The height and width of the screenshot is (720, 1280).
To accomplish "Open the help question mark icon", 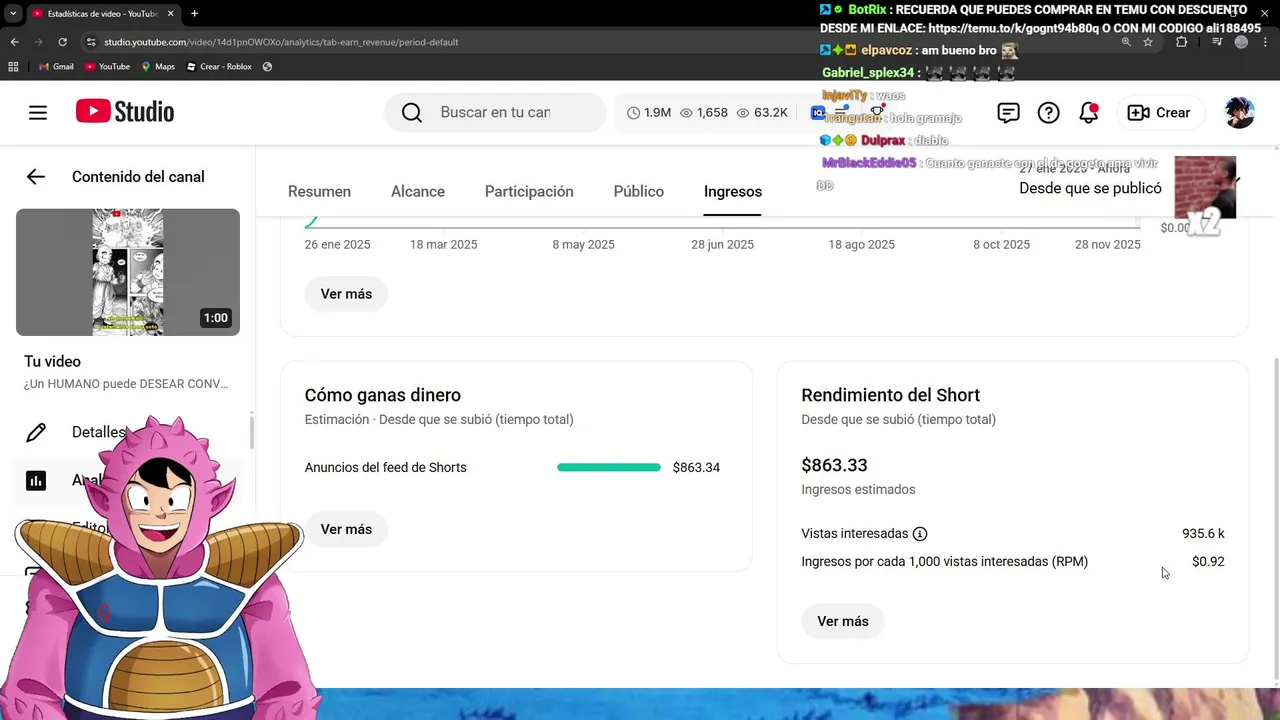I will point(1048,113).
